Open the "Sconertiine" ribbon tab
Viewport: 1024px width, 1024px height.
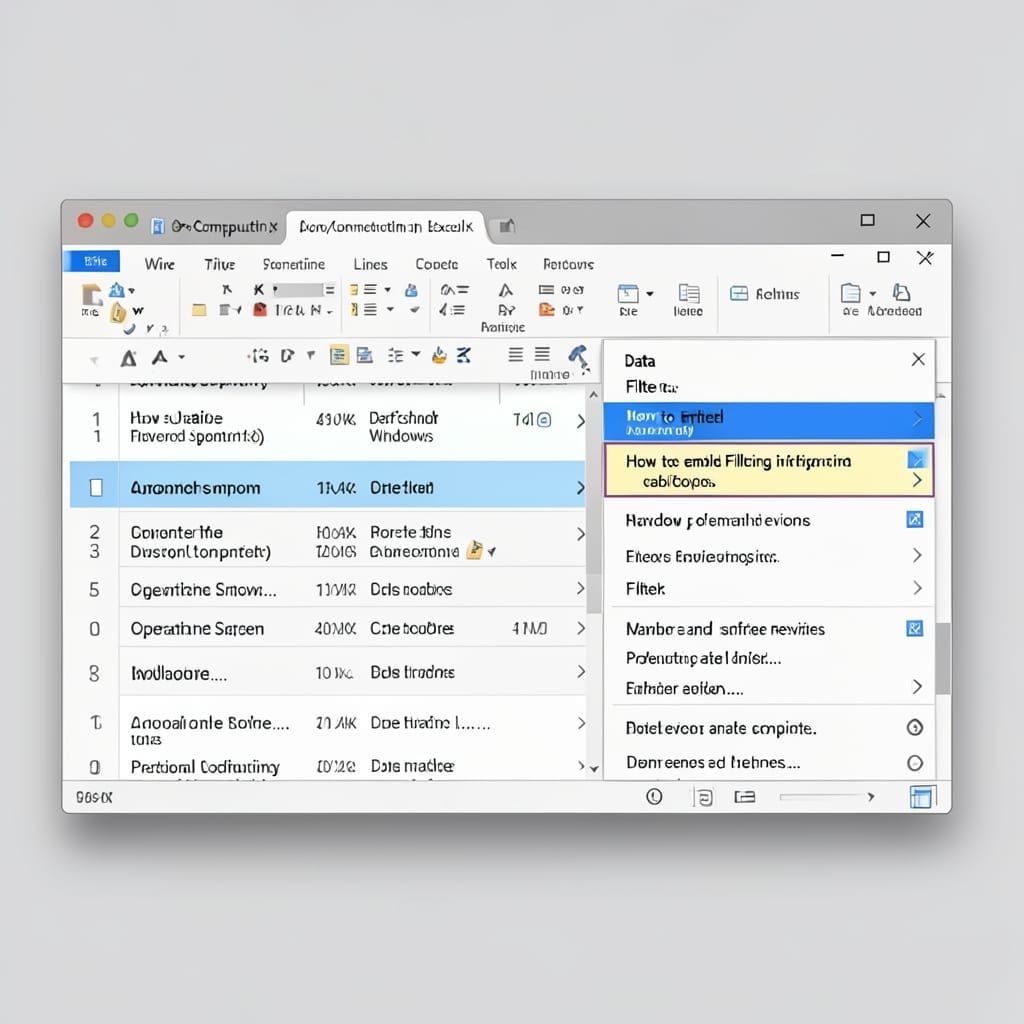tap(294, 264)
